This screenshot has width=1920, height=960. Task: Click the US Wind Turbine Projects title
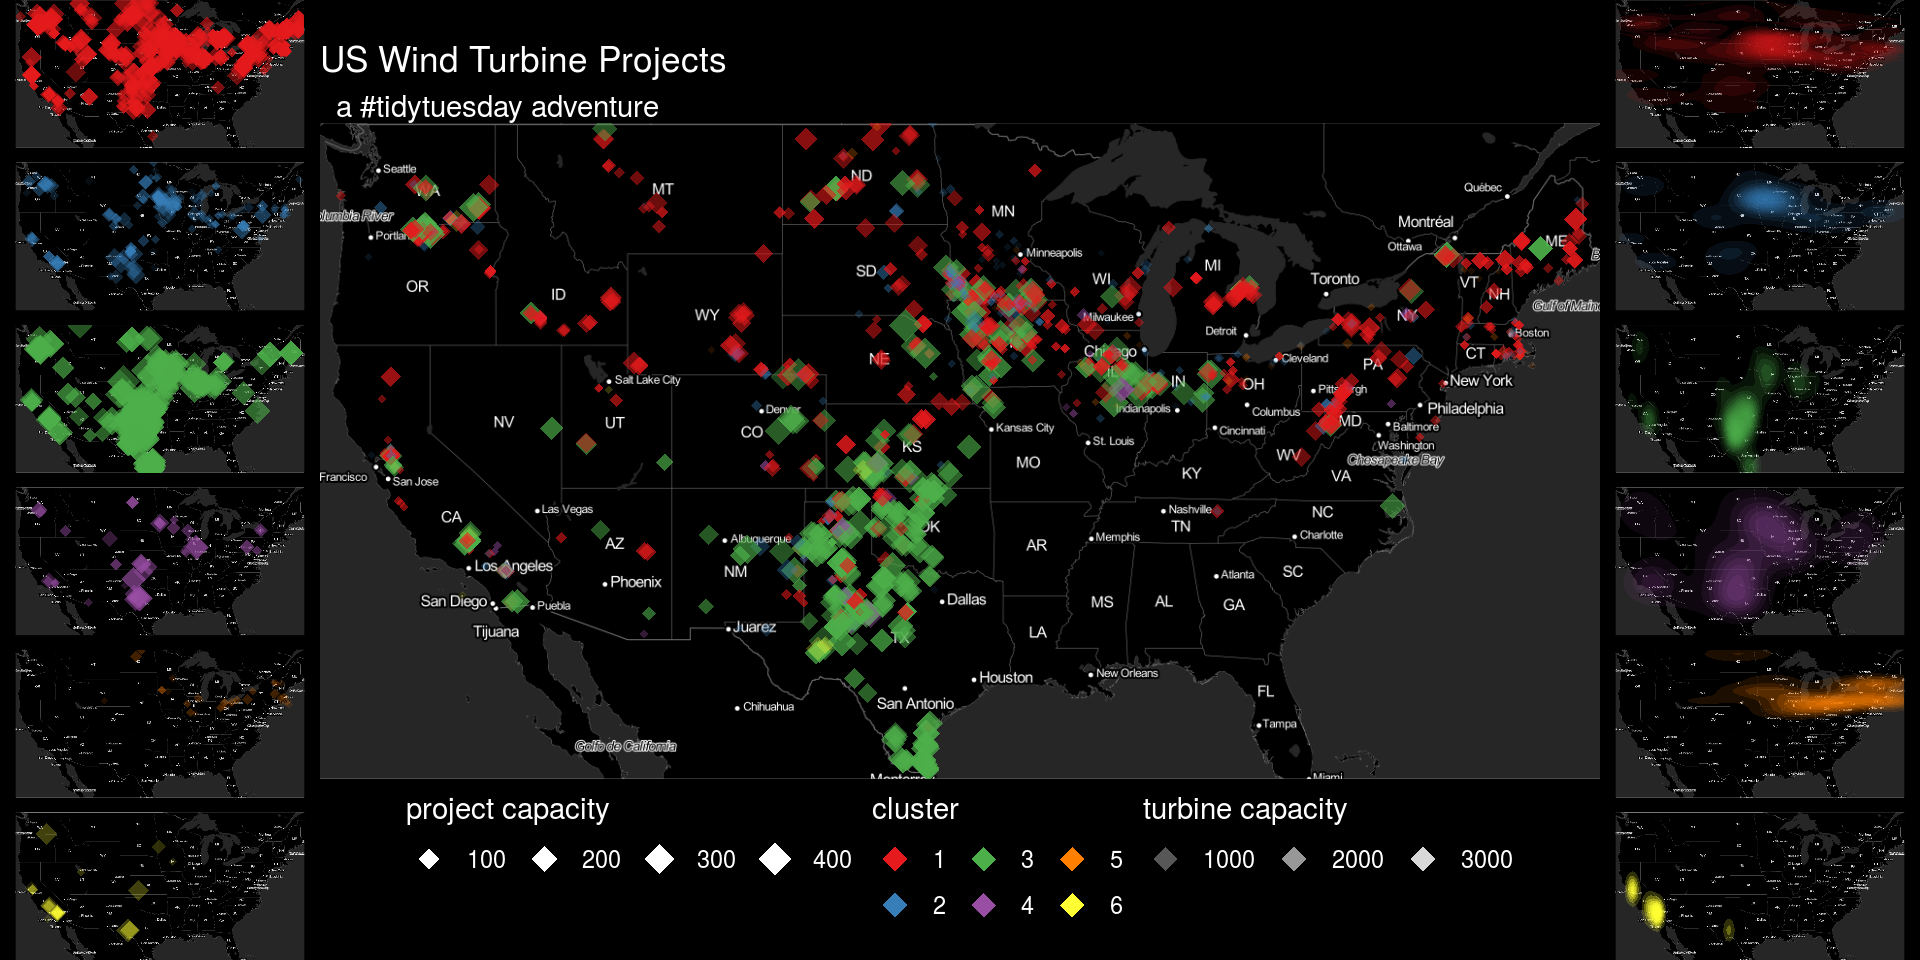pos(523,60)
